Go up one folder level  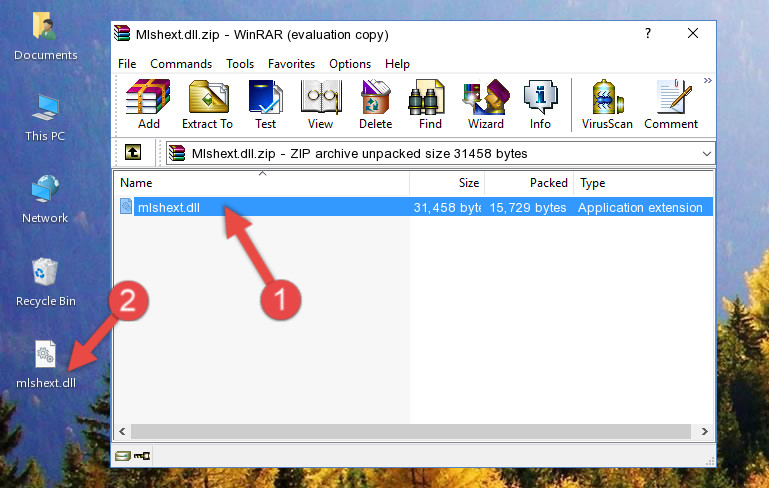(133, 153)
